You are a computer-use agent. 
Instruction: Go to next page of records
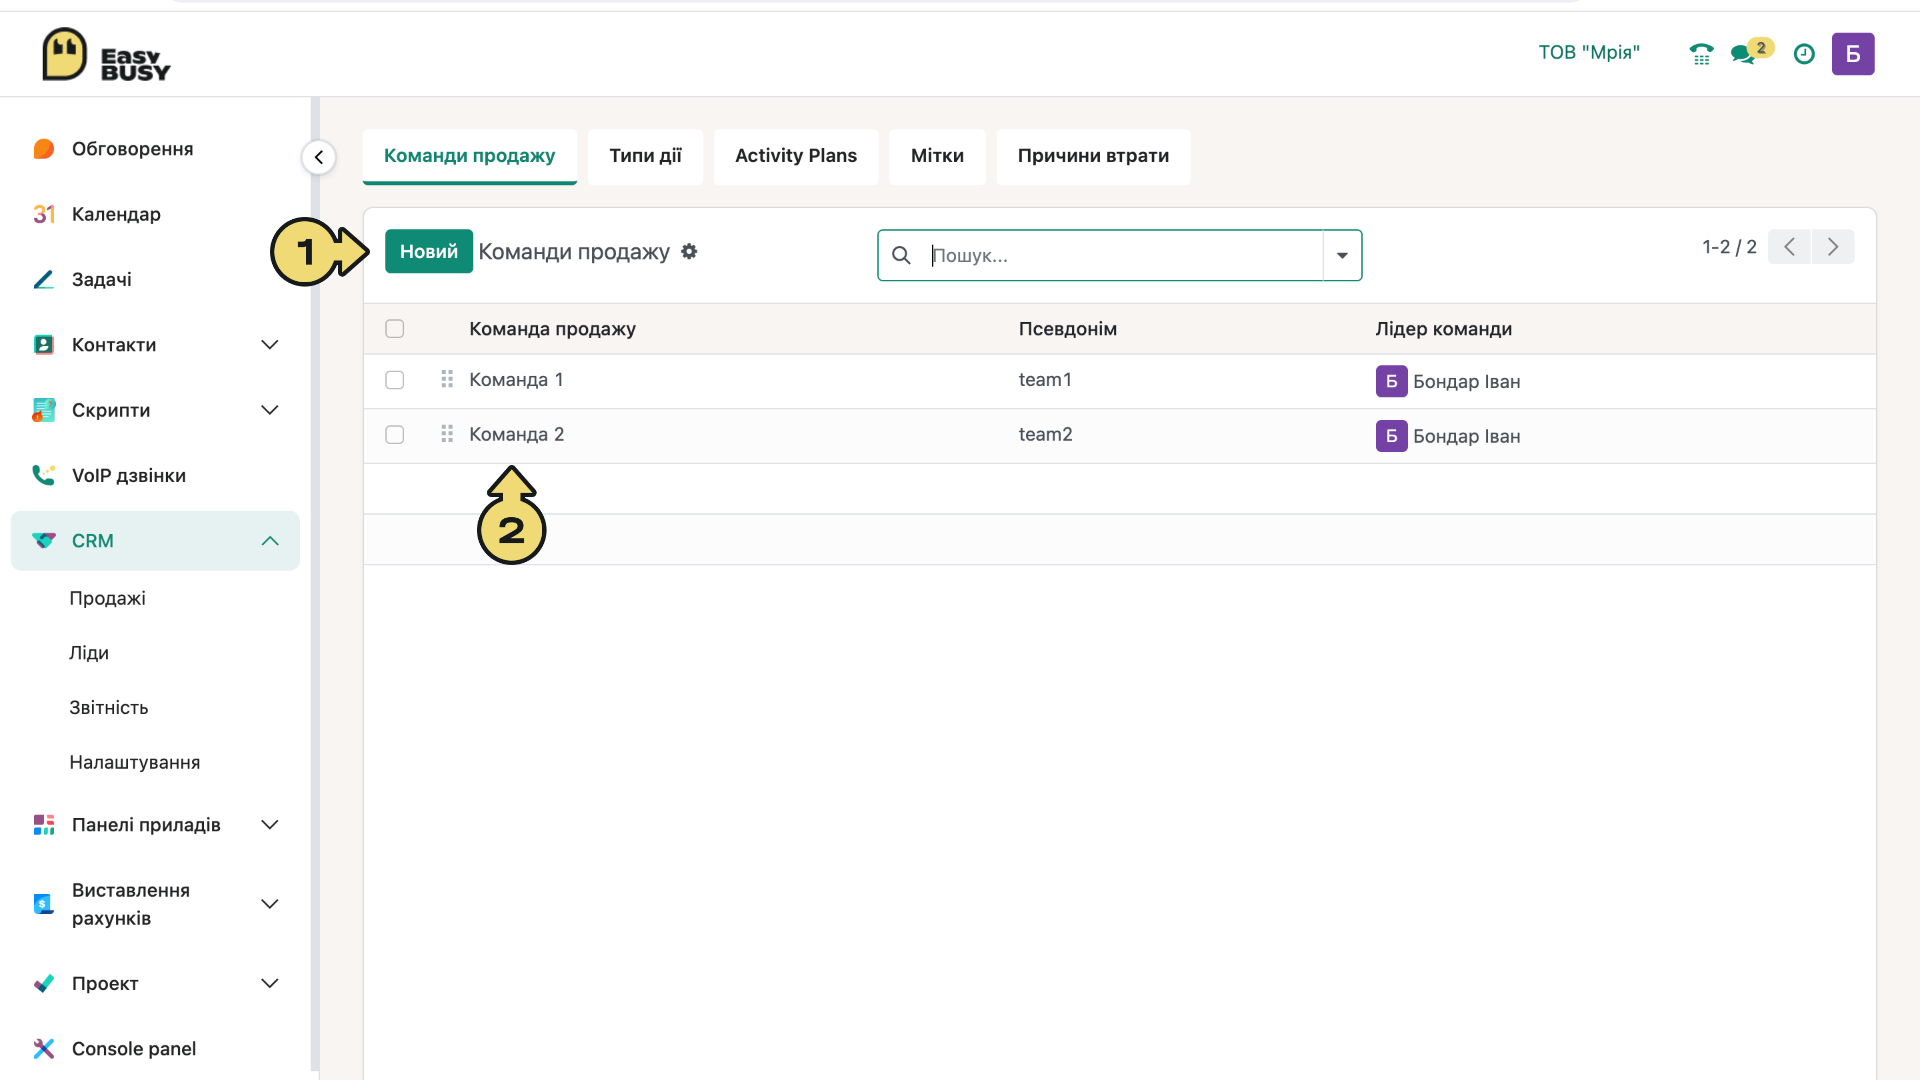[x=1833, y=247]
